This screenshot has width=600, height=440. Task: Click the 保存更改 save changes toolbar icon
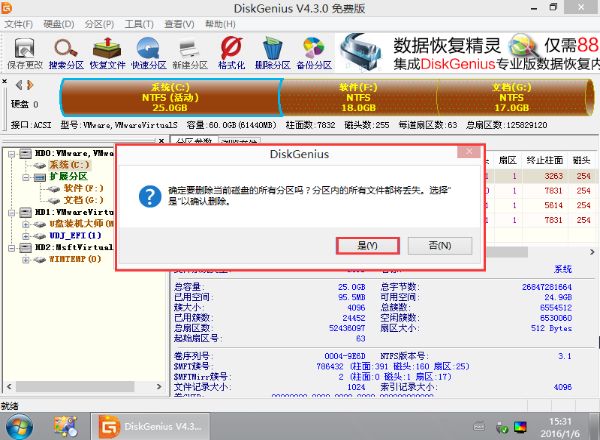pyautogui.click(x=24, y=53)
